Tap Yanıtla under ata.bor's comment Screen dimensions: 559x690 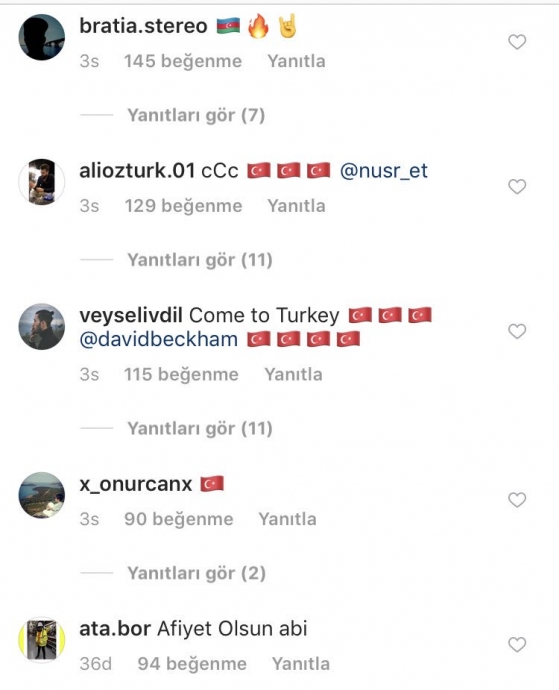(x=301, y=664)
